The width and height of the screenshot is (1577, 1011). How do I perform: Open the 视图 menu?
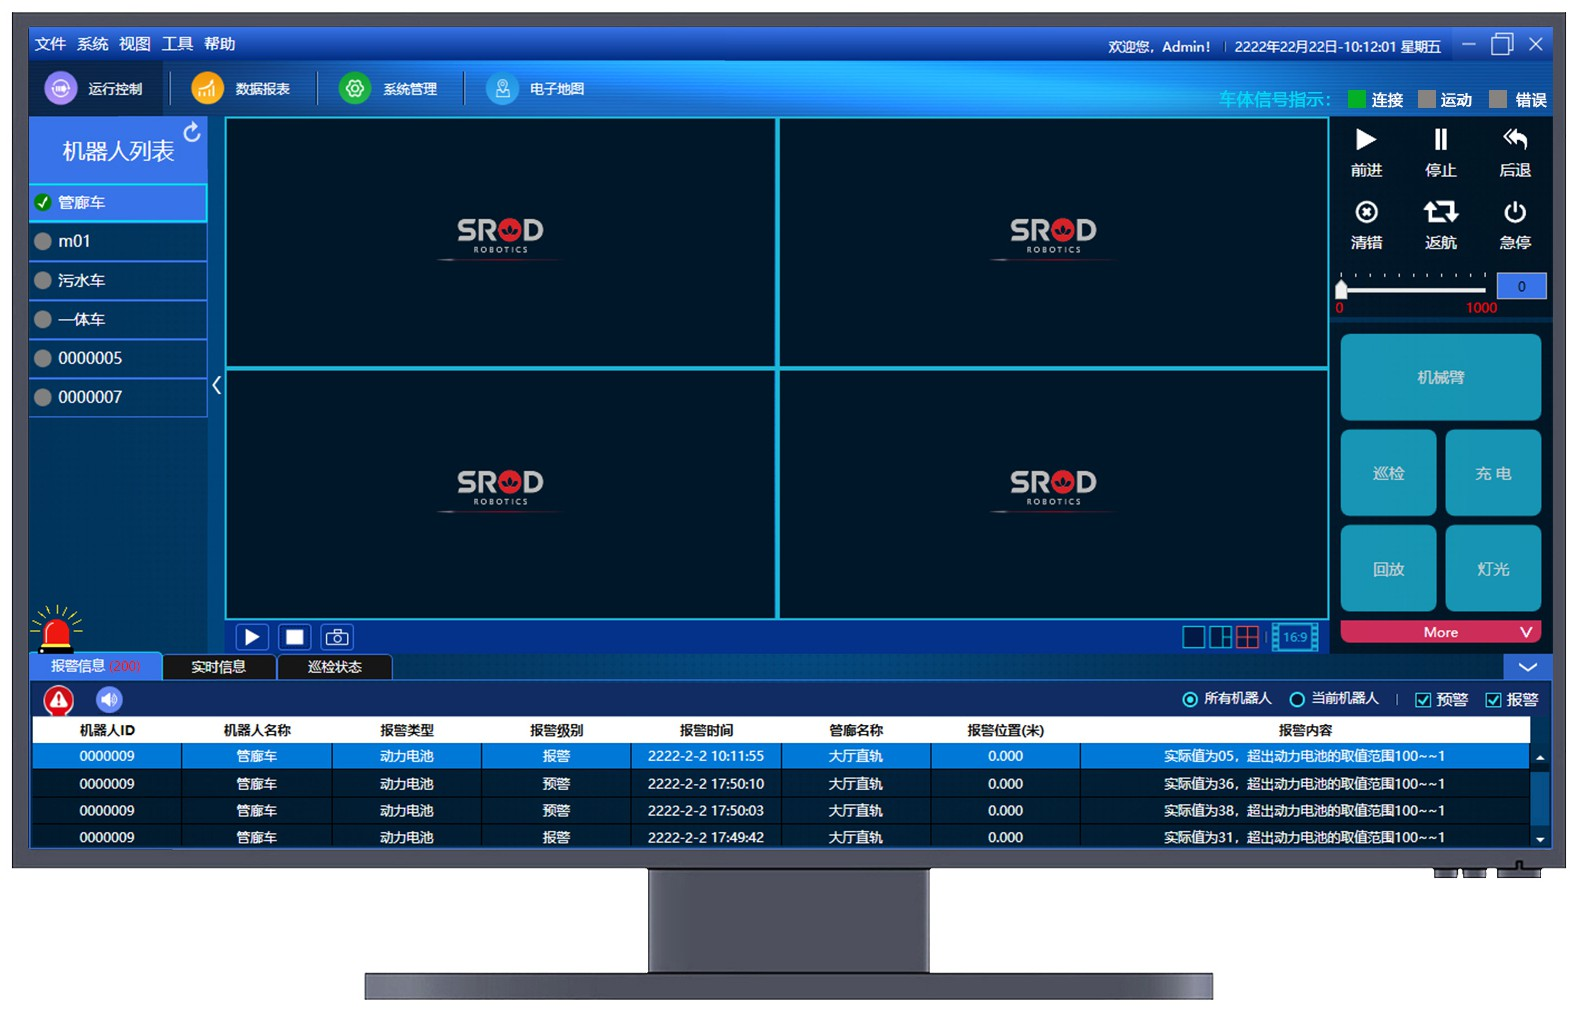click(x=135, y=44)
